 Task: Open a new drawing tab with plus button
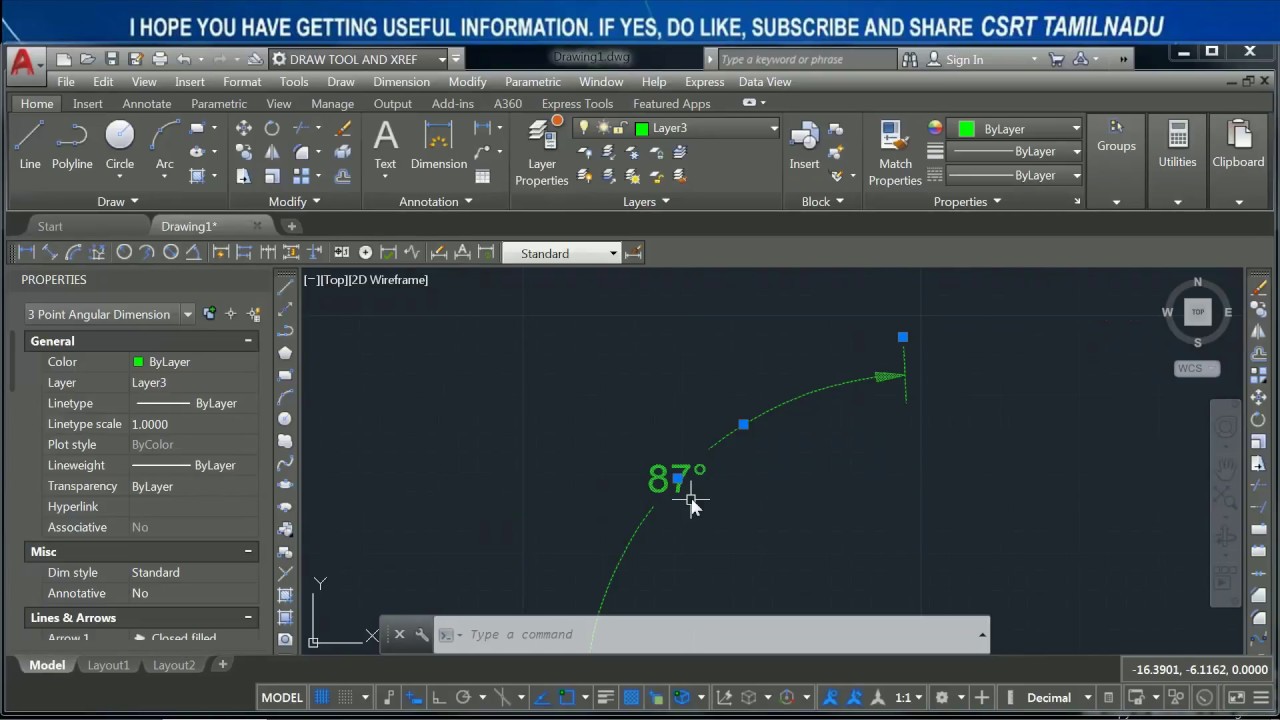point(292,226)
